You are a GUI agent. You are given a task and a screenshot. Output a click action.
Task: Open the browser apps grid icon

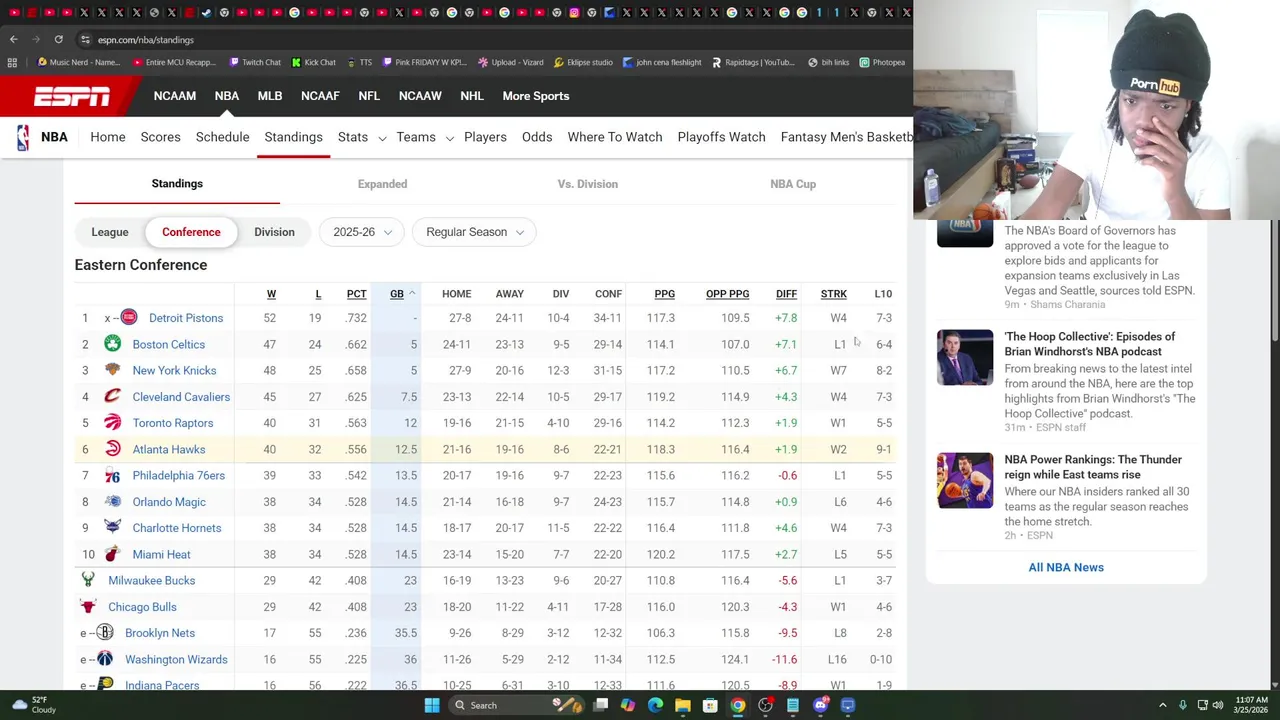click(12, 62)
